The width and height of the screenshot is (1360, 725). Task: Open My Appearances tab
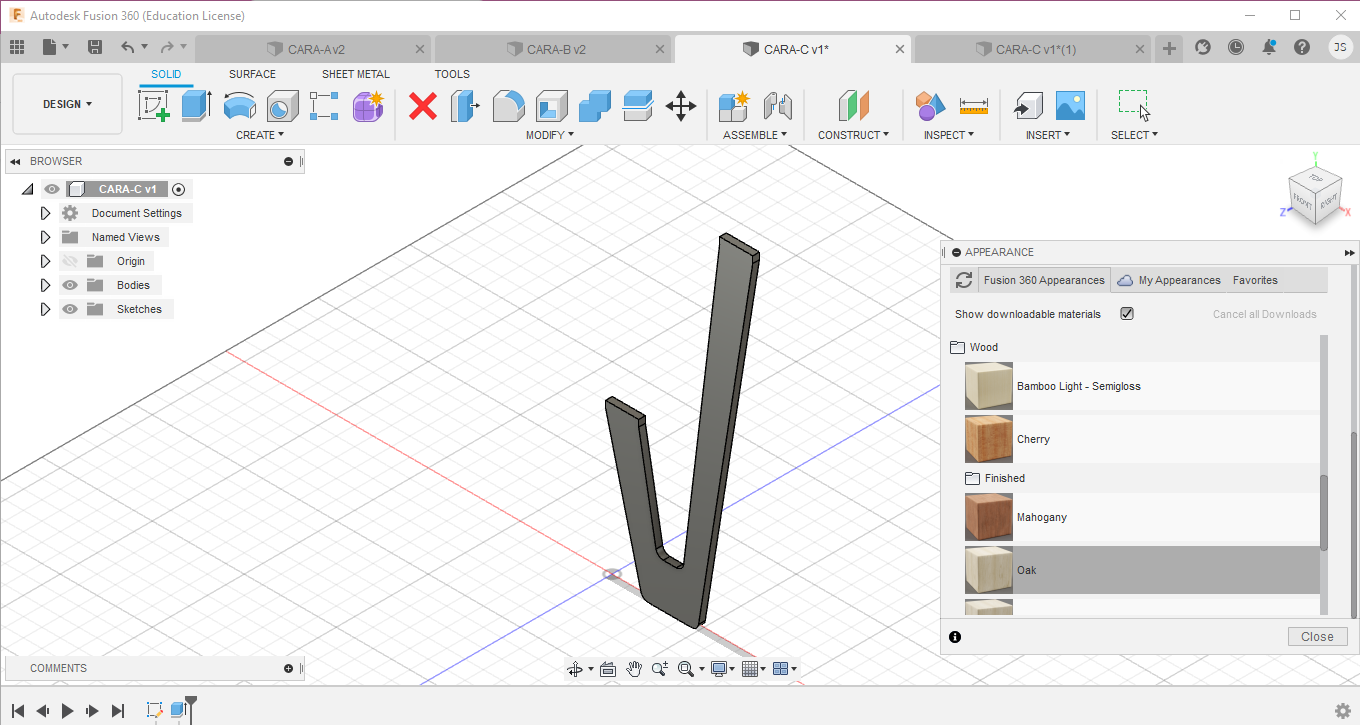(1169, 280)
